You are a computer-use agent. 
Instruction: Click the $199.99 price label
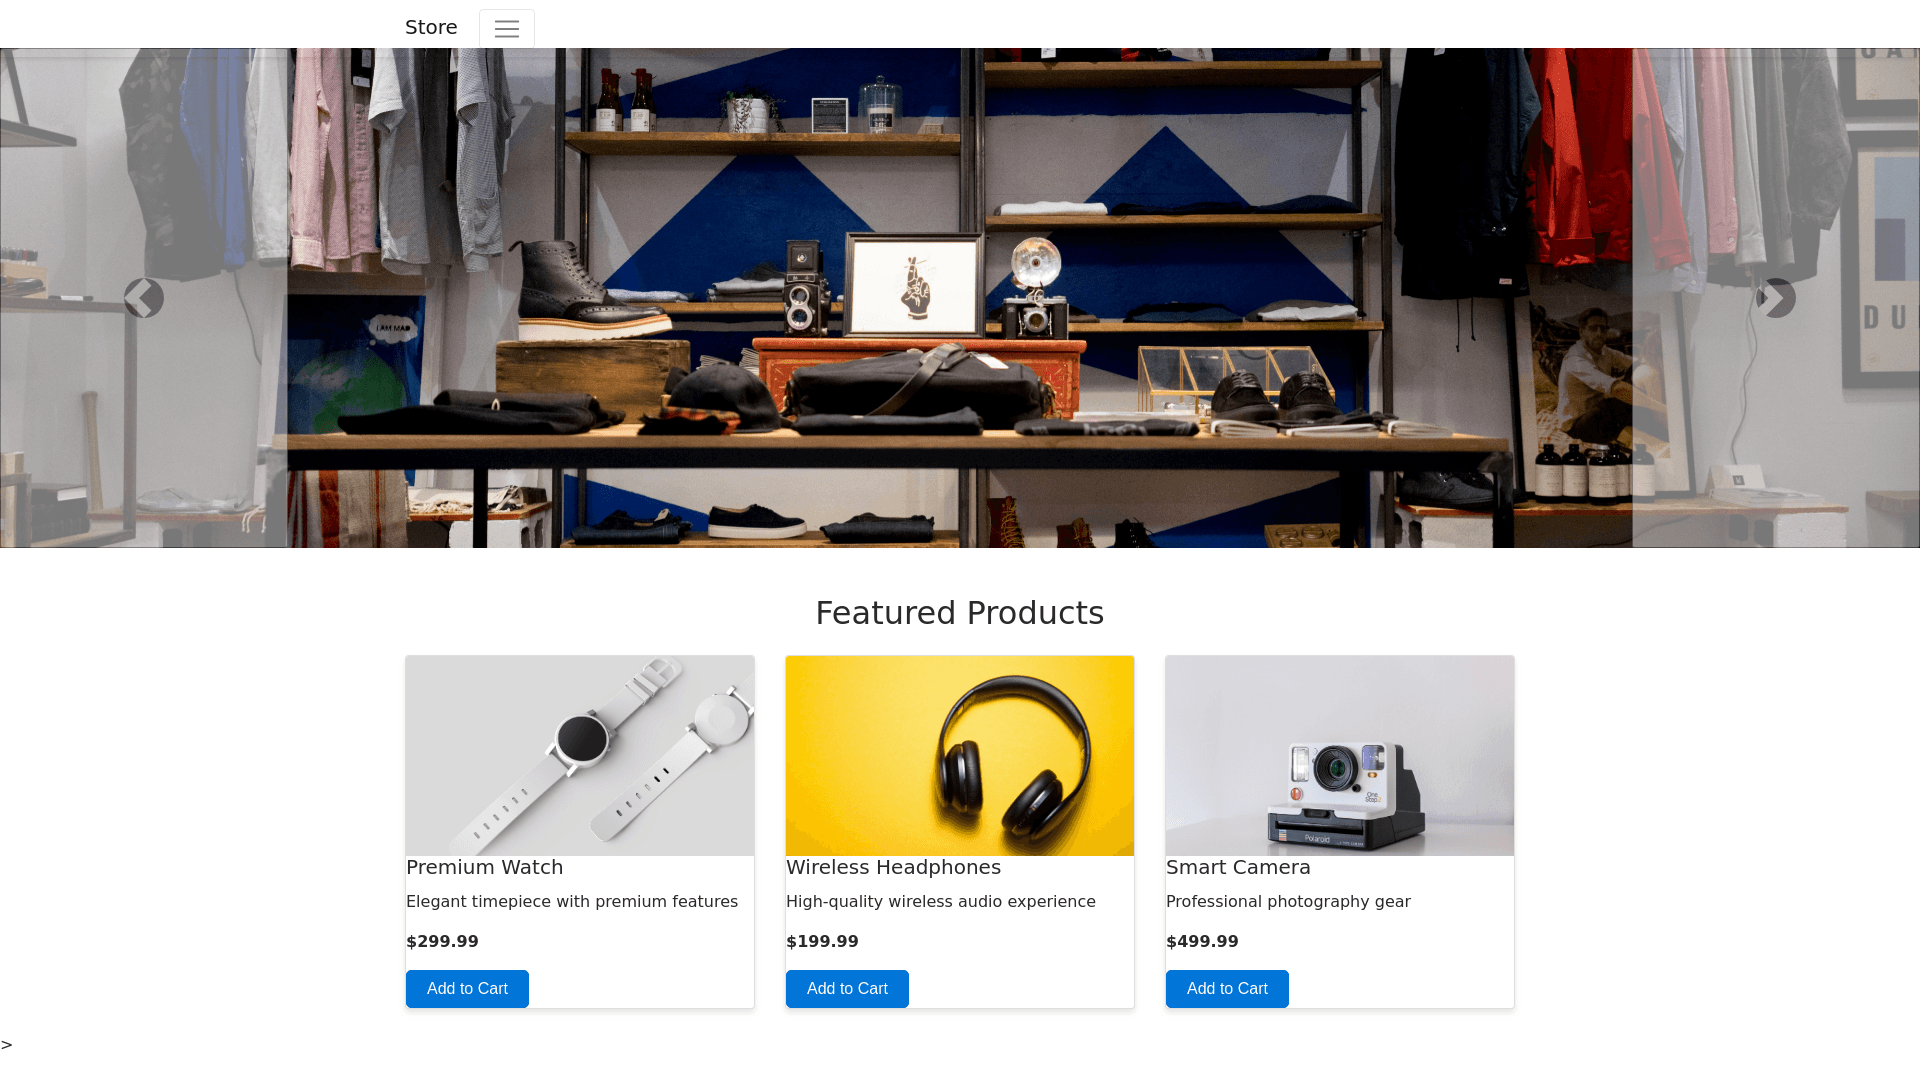pos(822,942)
